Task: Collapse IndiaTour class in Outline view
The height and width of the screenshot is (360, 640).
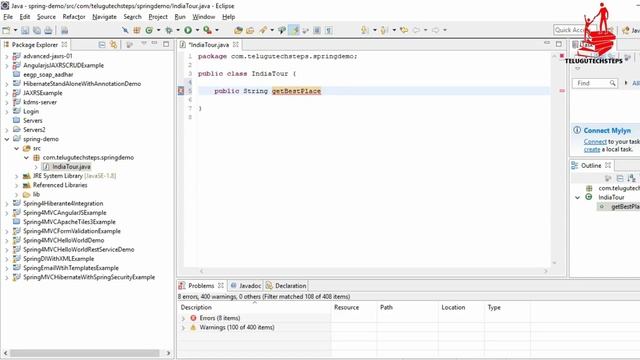Action: tap(577, 198)
